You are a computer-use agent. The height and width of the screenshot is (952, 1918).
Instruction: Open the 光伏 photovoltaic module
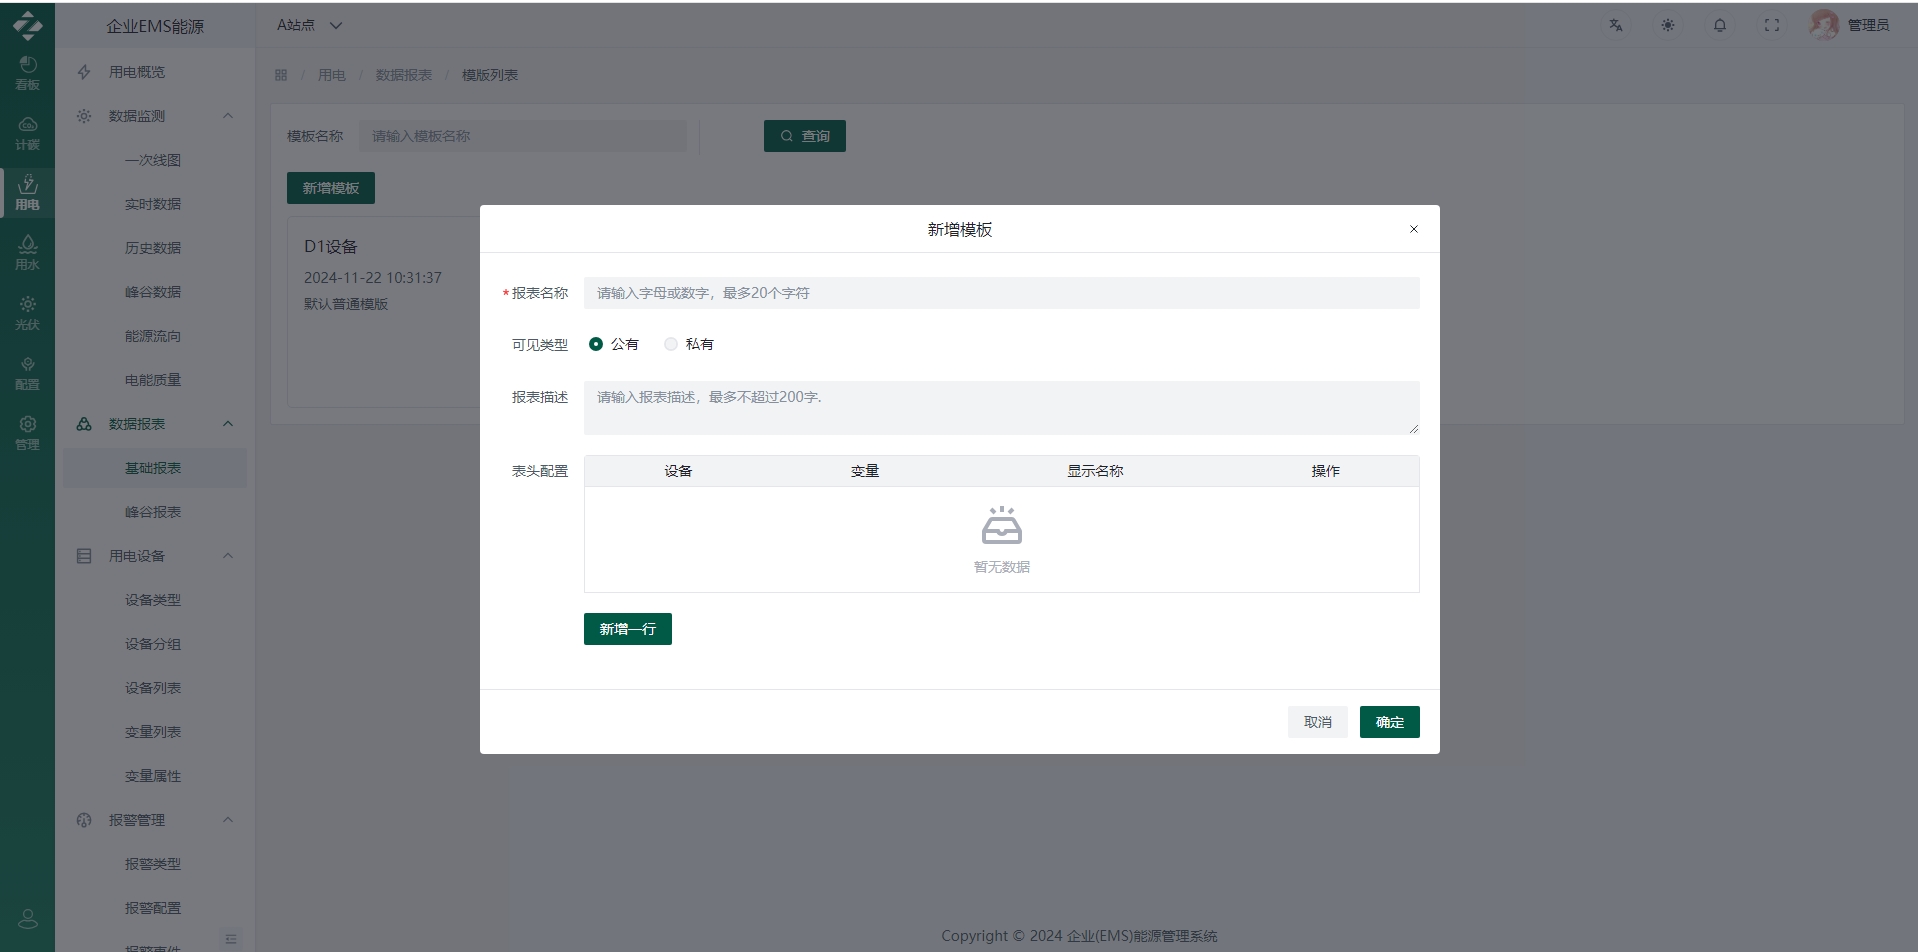coord(27,312)
